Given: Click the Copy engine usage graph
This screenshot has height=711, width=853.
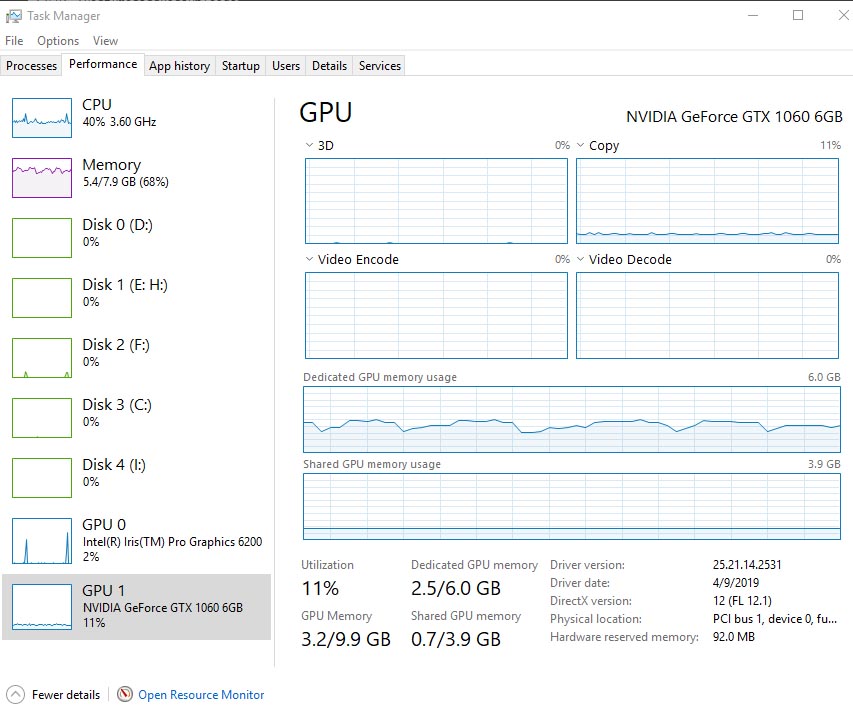Looking at the screenshot, I should click(707, 201).
